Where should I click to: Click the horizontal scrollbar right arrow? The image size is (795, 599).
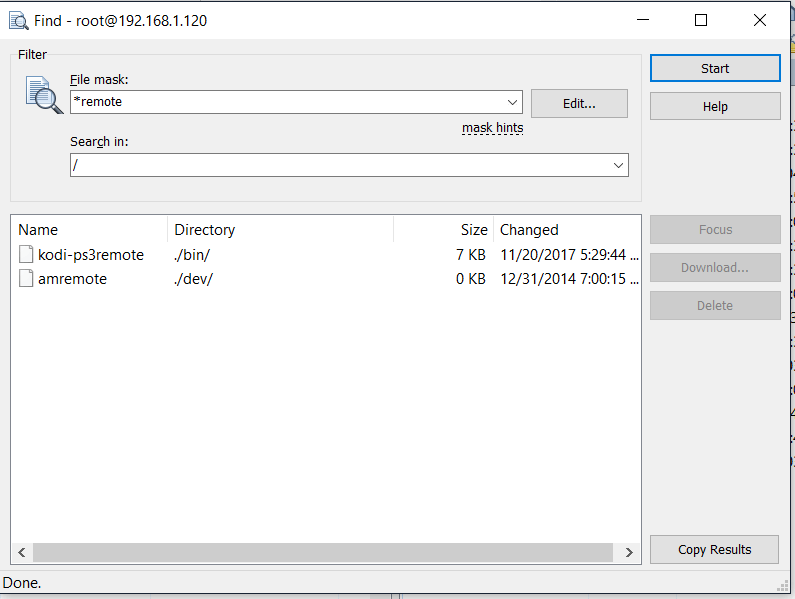click(629, 552)
